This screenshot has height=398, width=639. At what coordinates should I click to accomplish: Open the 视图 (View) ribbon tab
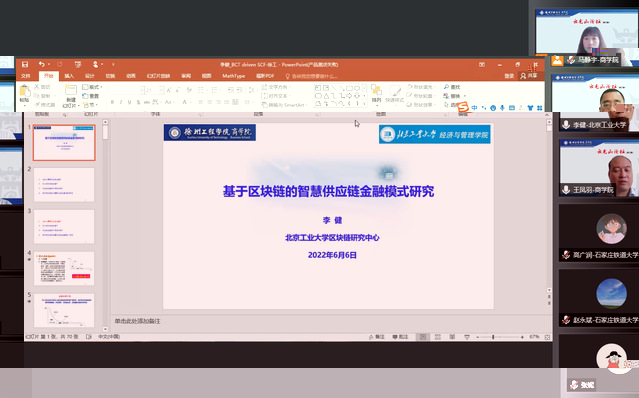pyautogui.click(x=207, y=76)
